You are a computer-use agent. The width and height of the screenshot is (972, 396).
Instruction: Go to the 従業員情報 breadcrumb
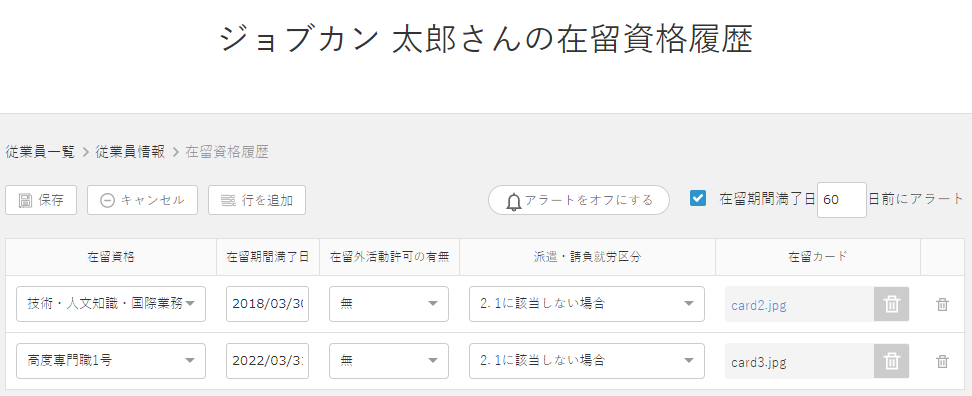point(130,152)
